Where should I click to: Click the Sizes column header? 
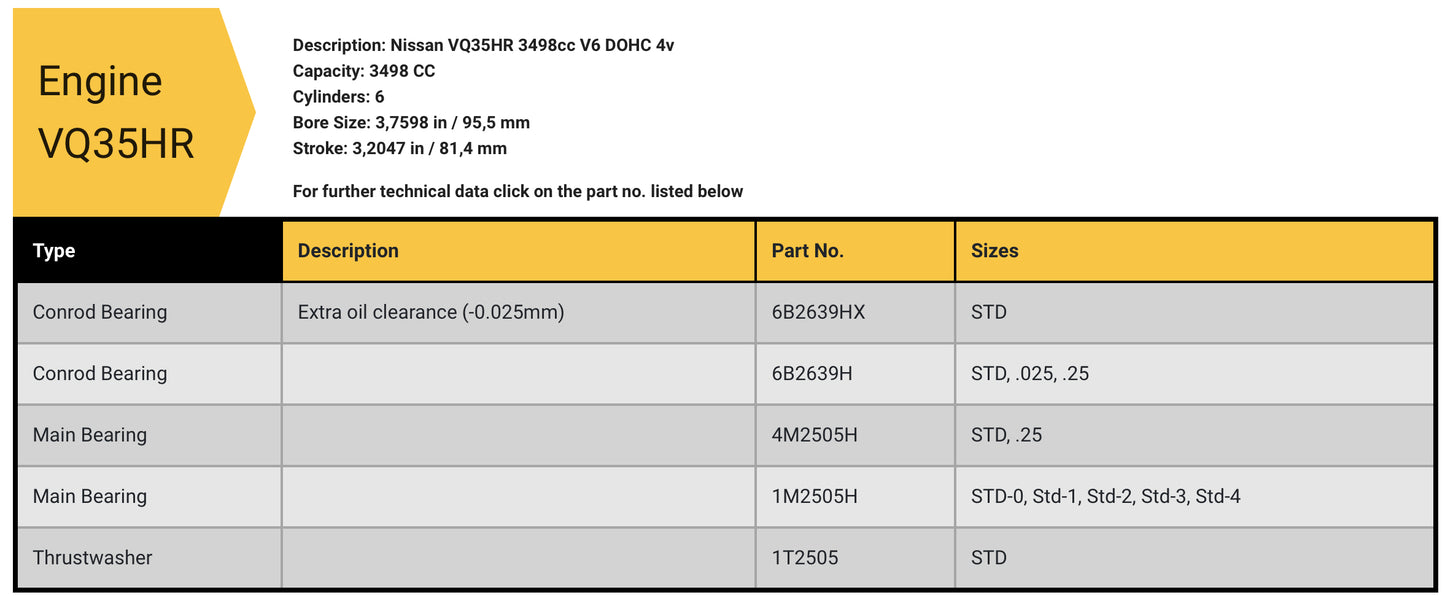[x=994, y=250]
